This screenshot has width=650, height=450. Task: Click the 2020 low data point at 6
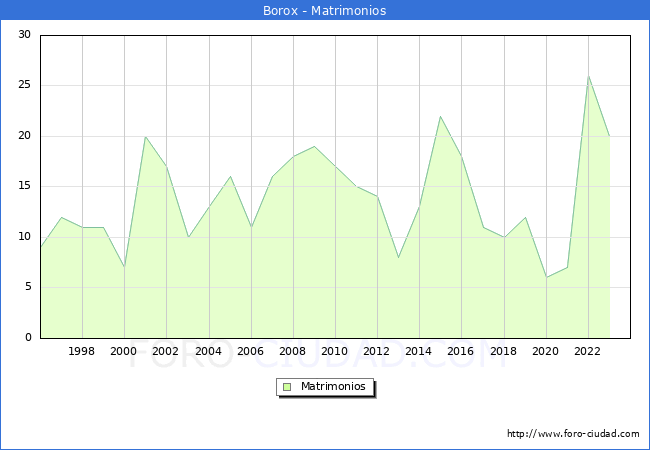point(546,277)
